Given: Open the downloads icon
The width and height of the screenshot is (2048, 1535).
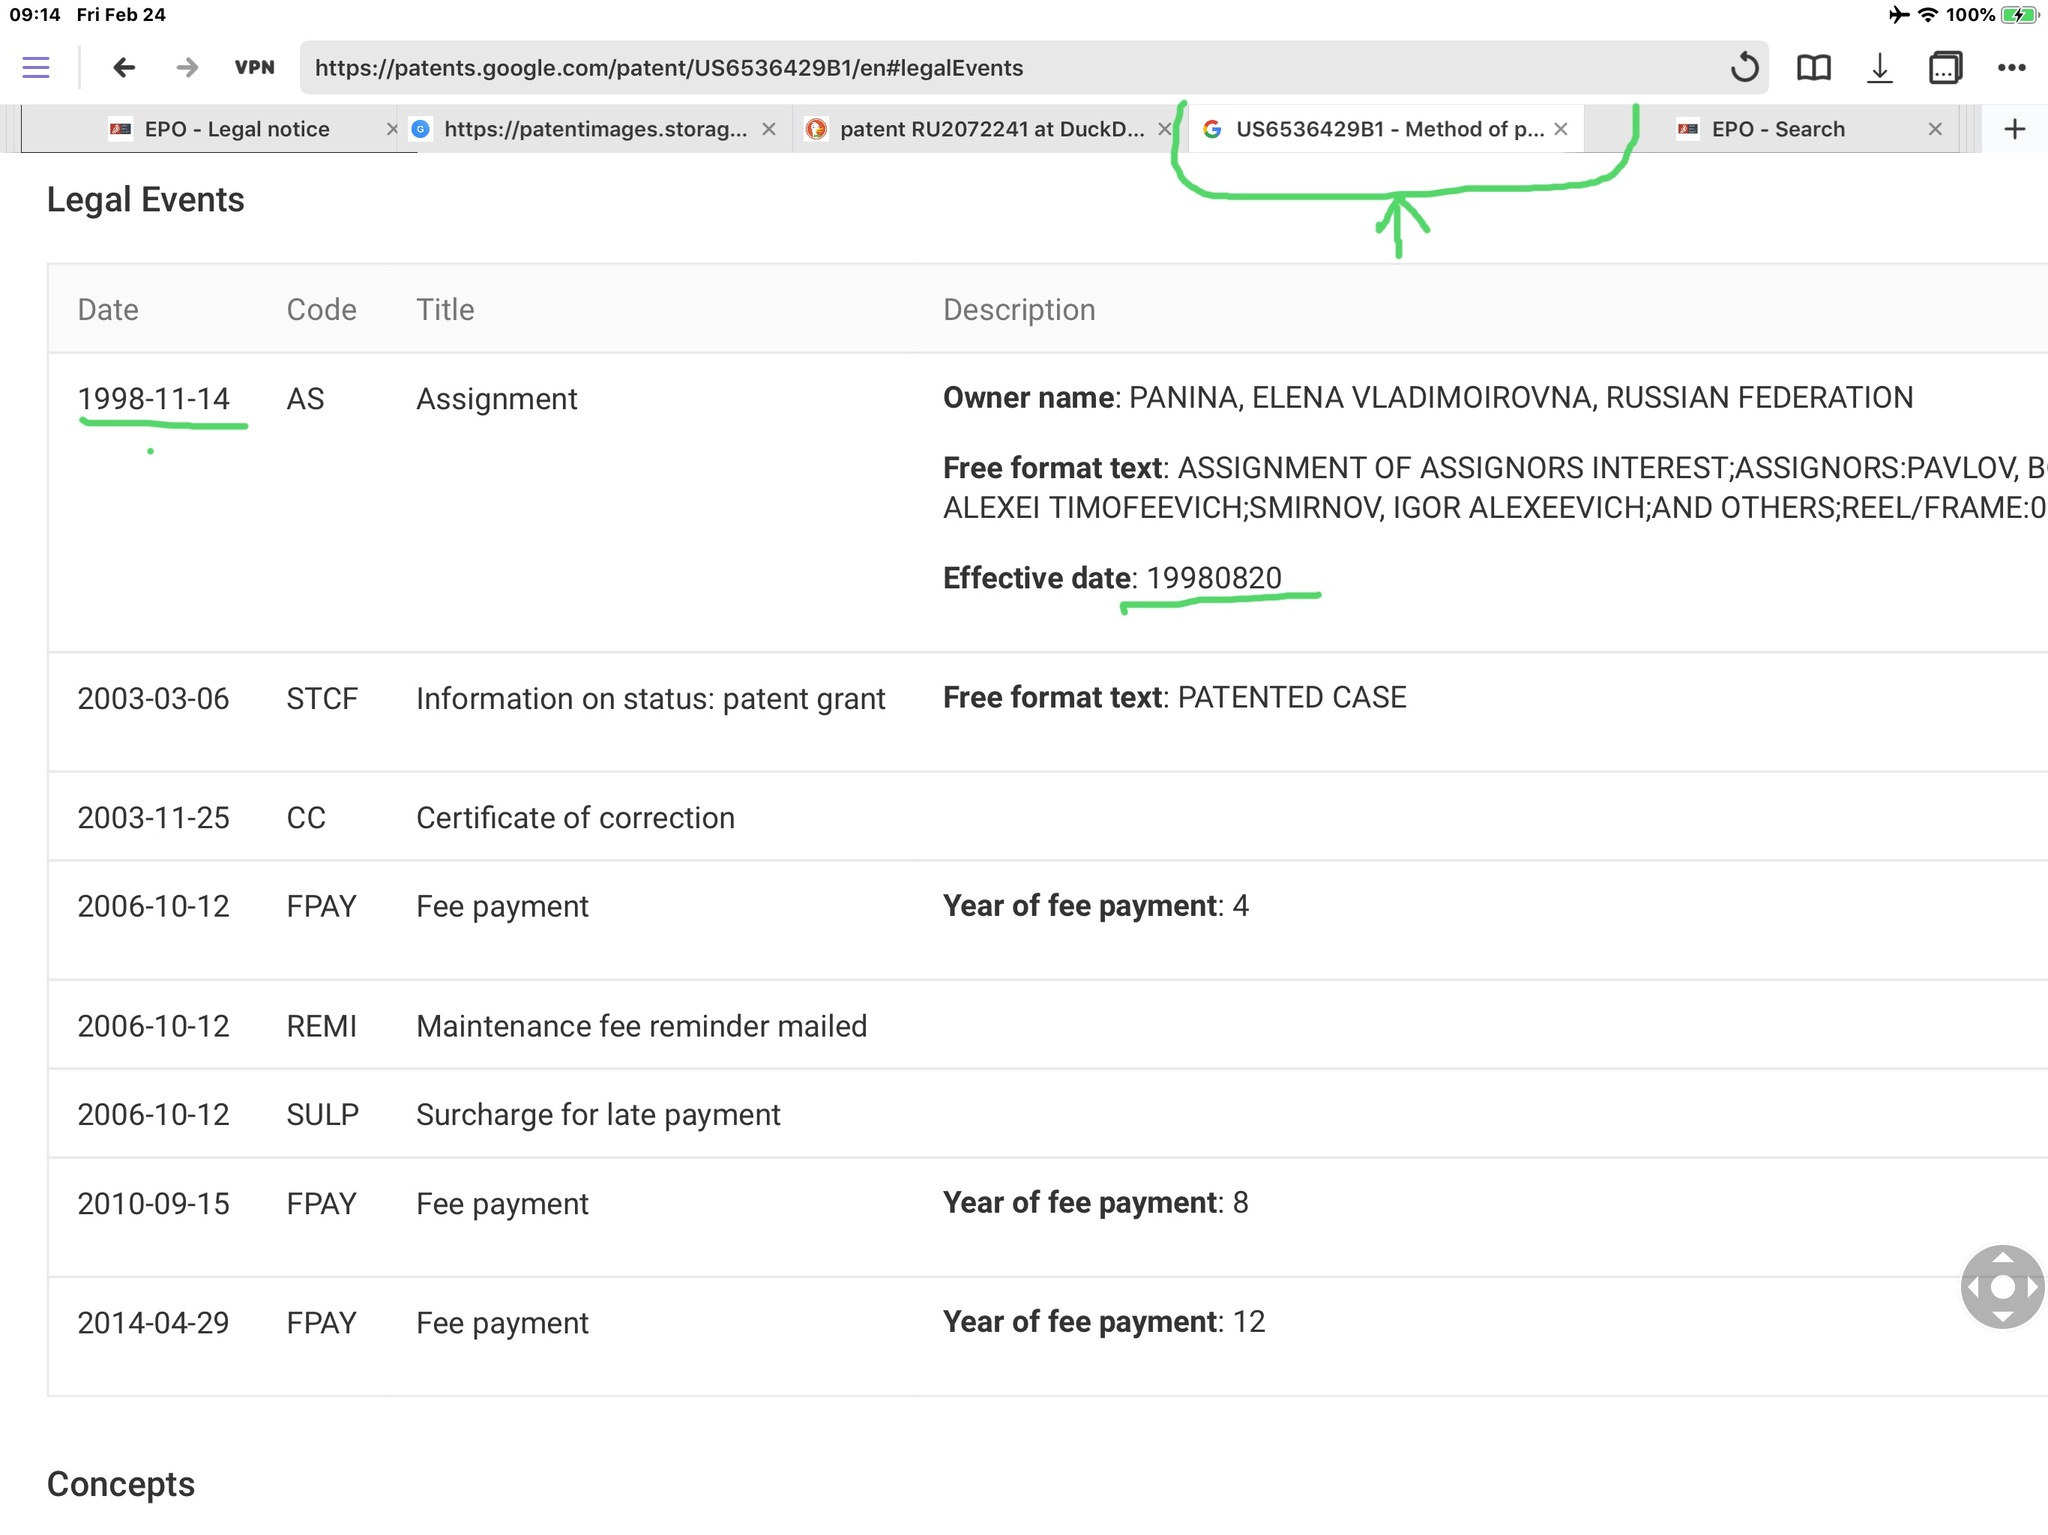Looking at the screenshot, I should pos(1880,68).
